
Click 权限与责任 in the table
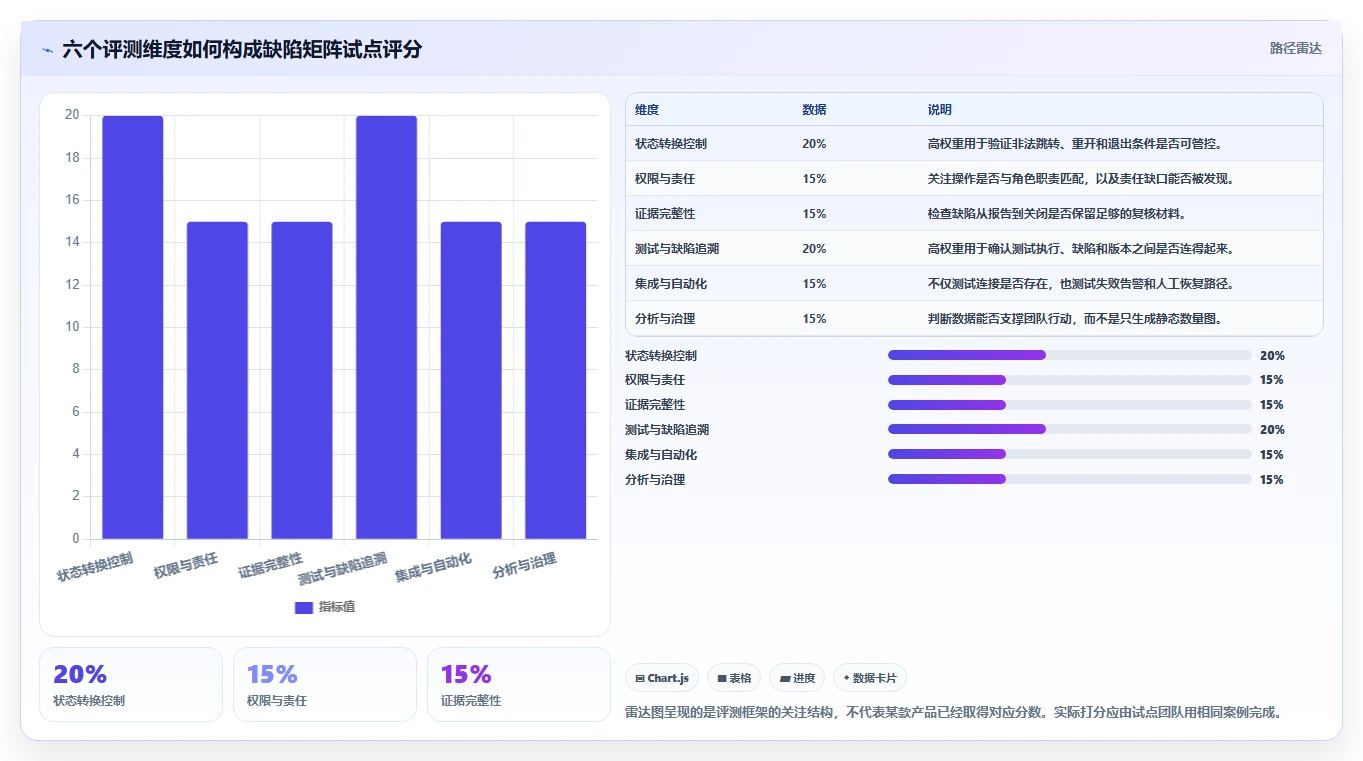click(x=665, y=179)
